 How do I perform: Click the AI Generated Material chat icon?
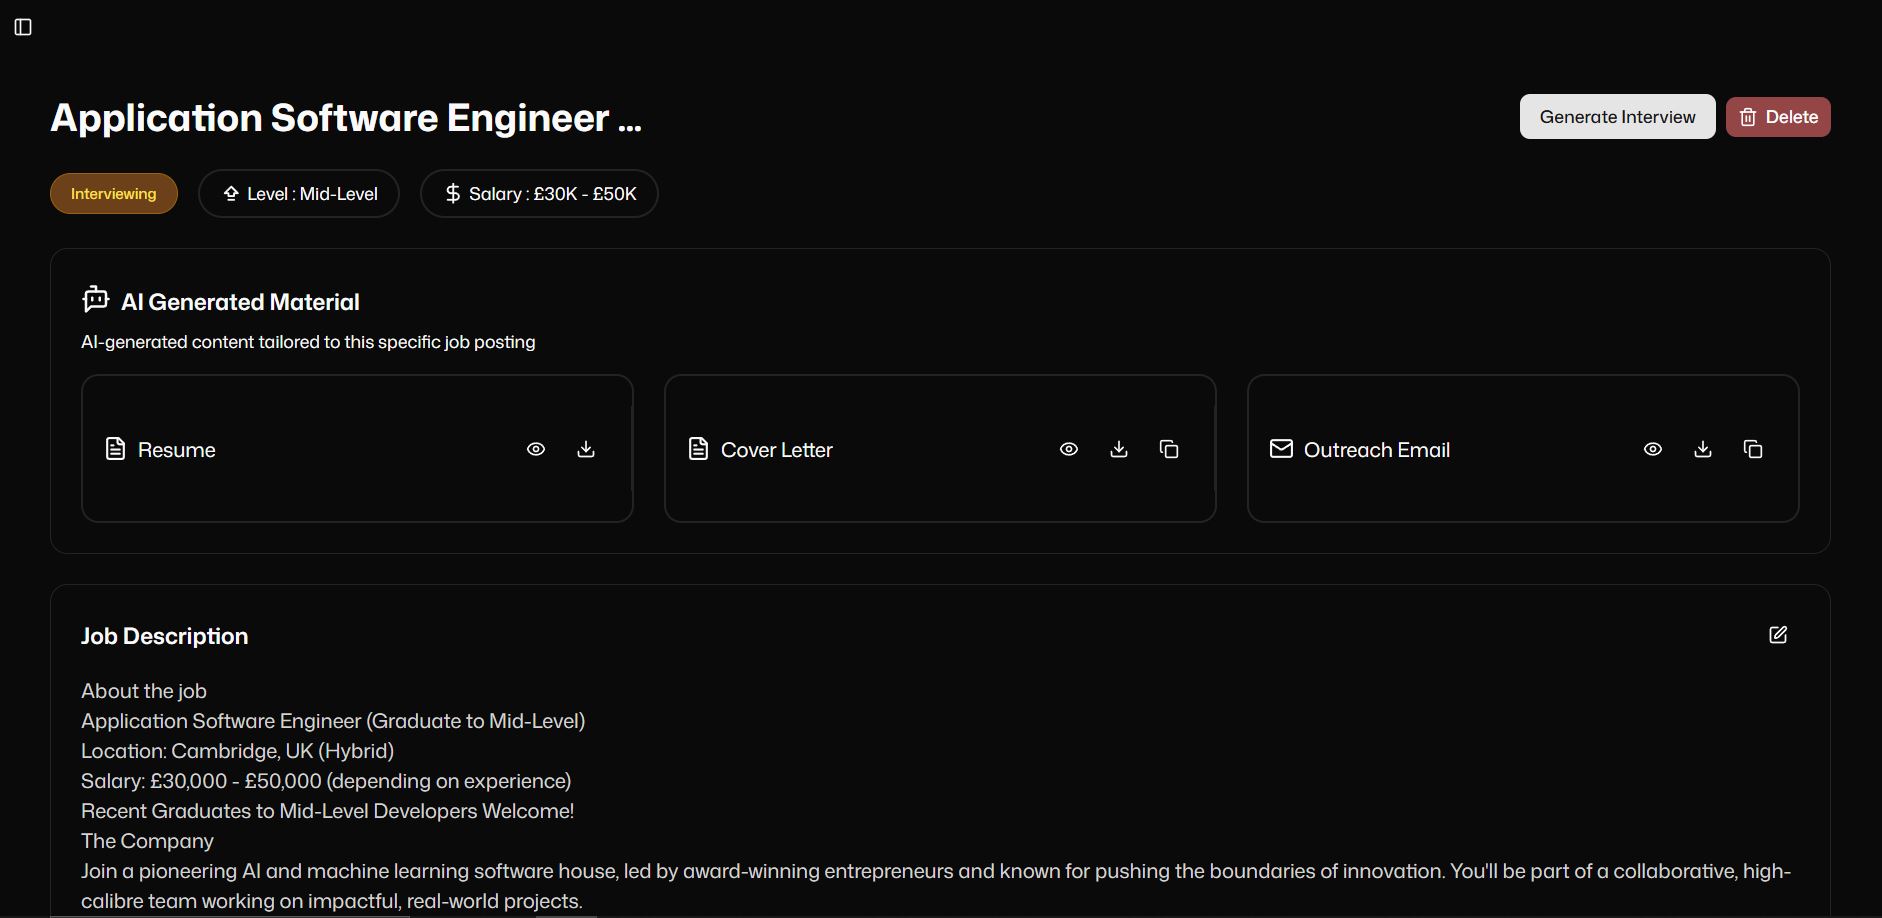[95, 299]
